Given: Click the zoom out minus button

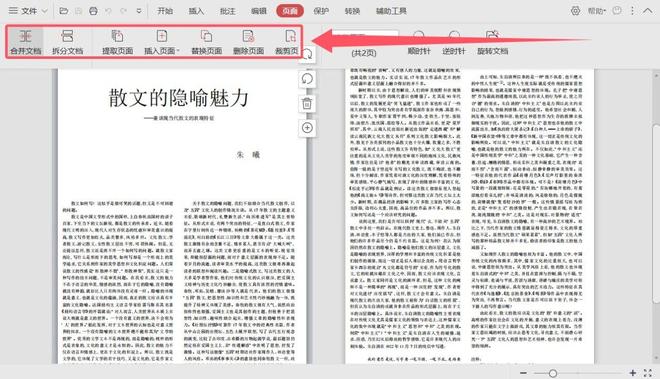Looking at the screenshot, I should point(523,373).
